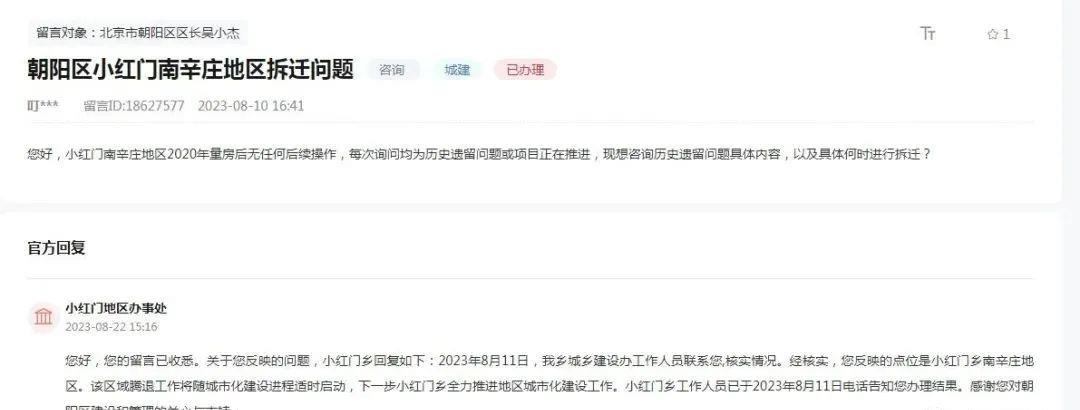Click the post timestamp 2023-08-10 16:41

point(251,106)
